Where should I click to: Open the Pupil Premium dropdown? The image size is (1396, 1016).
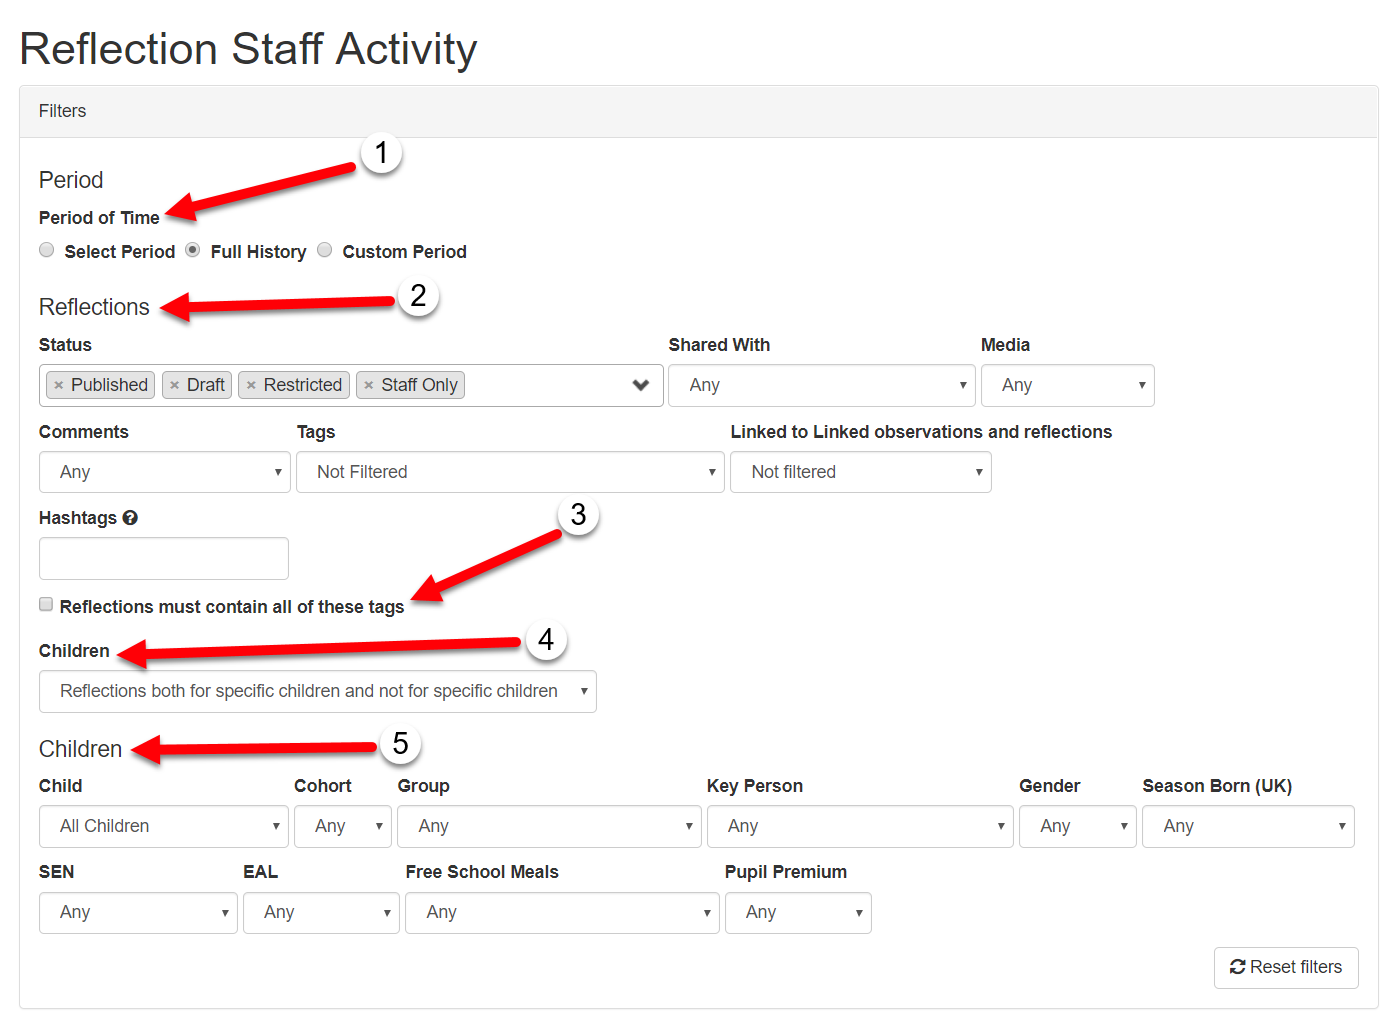[x=798, y=913]
